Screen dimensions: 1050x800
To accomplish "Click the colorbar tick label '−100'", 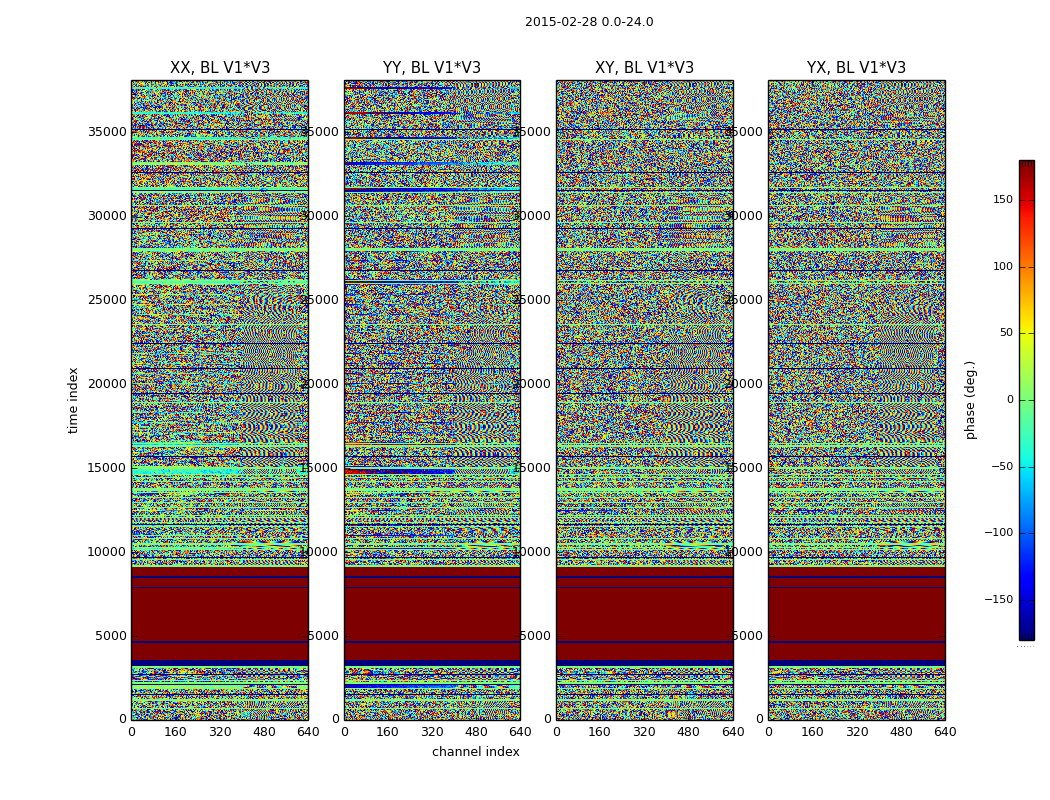I will click(x=998, y=532).
